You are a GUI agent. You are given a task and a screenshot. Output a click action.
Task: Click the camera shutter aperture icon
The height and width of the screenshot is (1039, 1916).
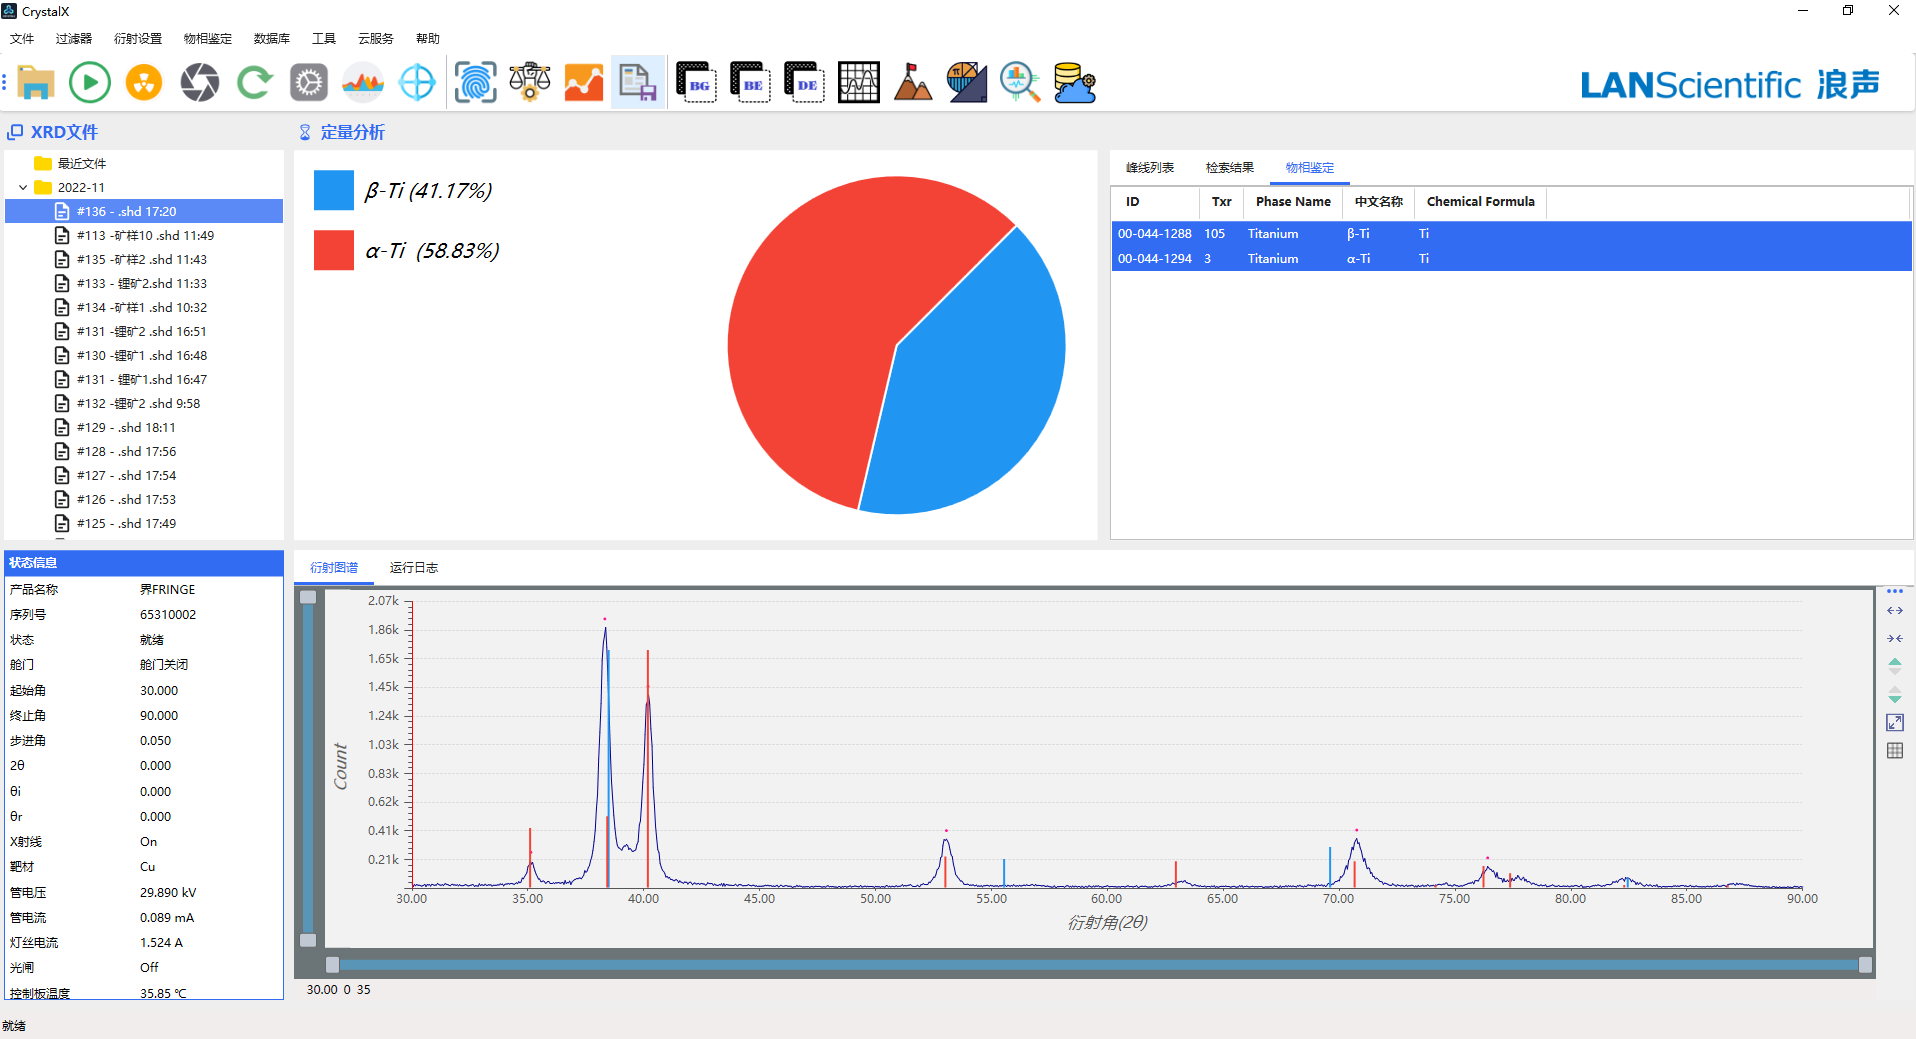(x=200, y=82)
